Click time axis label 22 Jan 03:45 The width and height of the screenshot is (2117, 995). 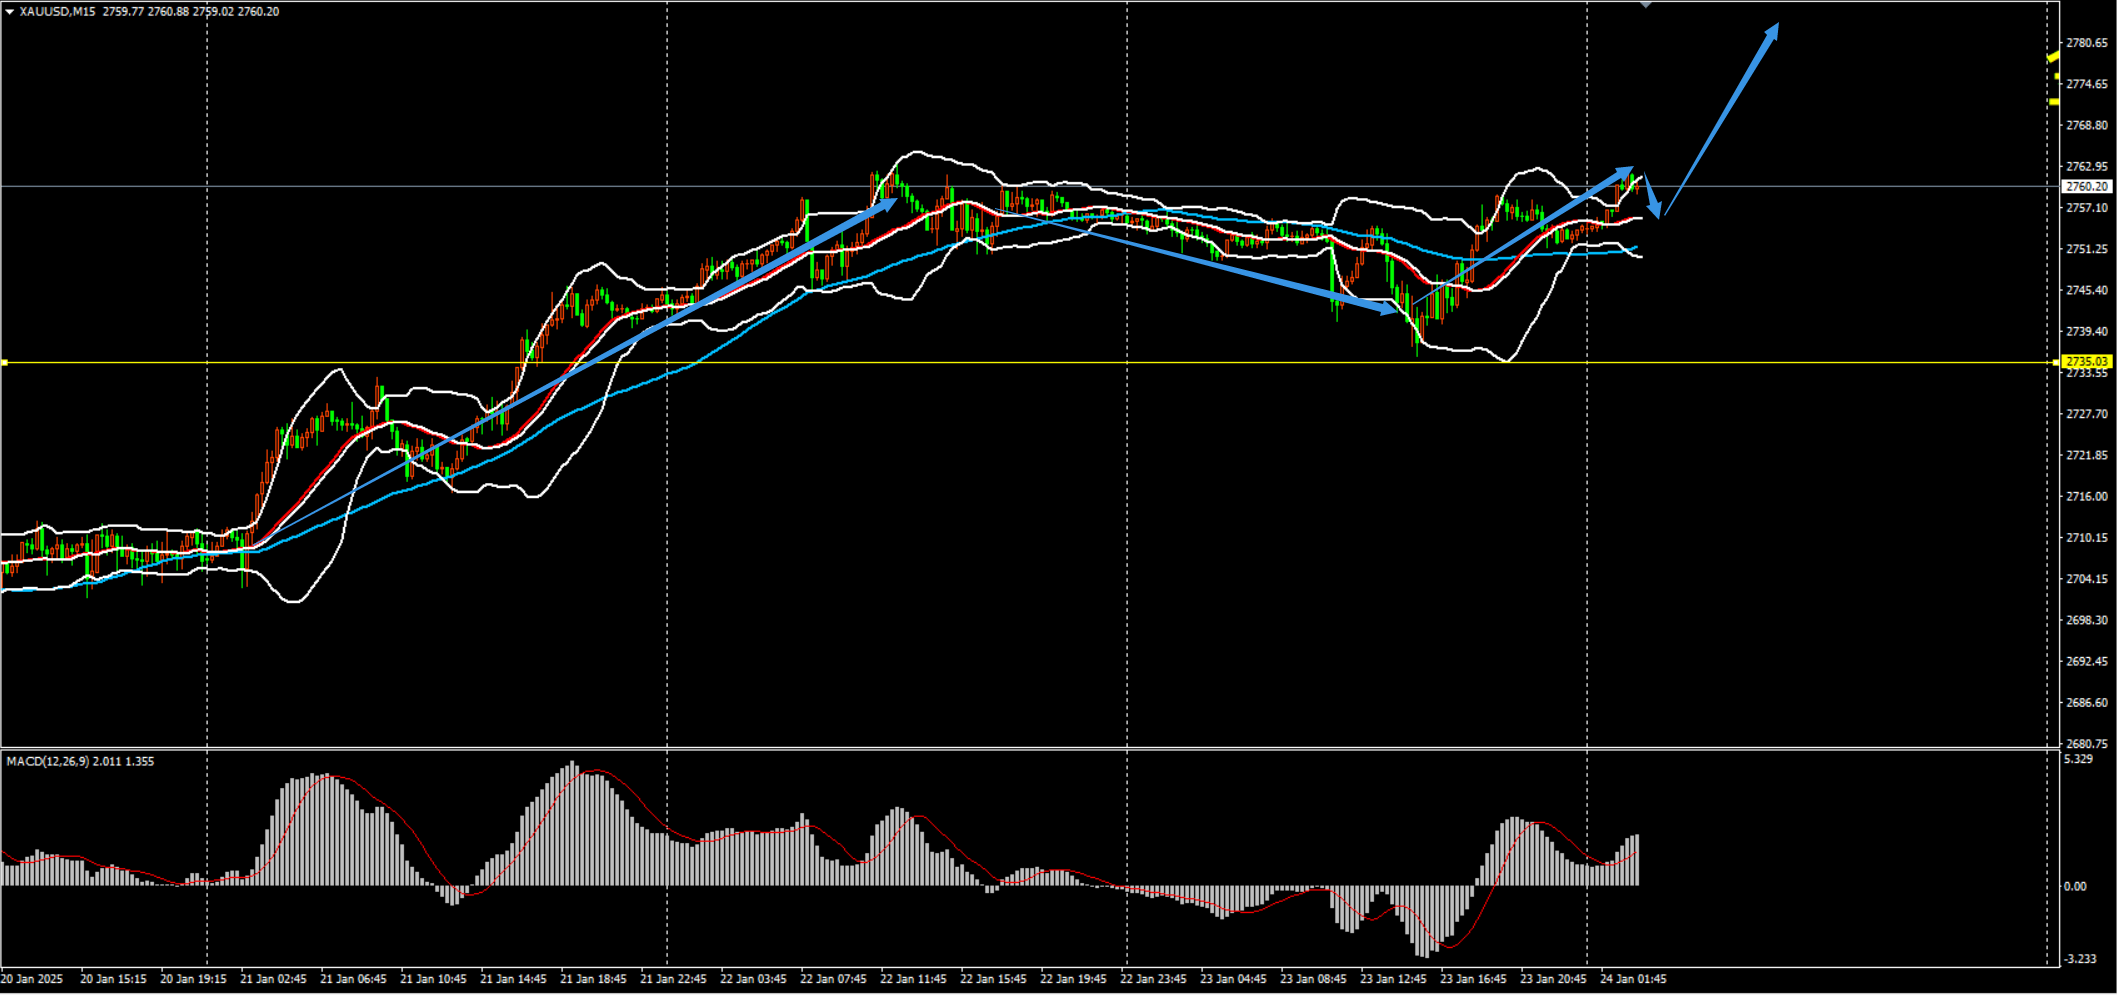pos(753,979)
